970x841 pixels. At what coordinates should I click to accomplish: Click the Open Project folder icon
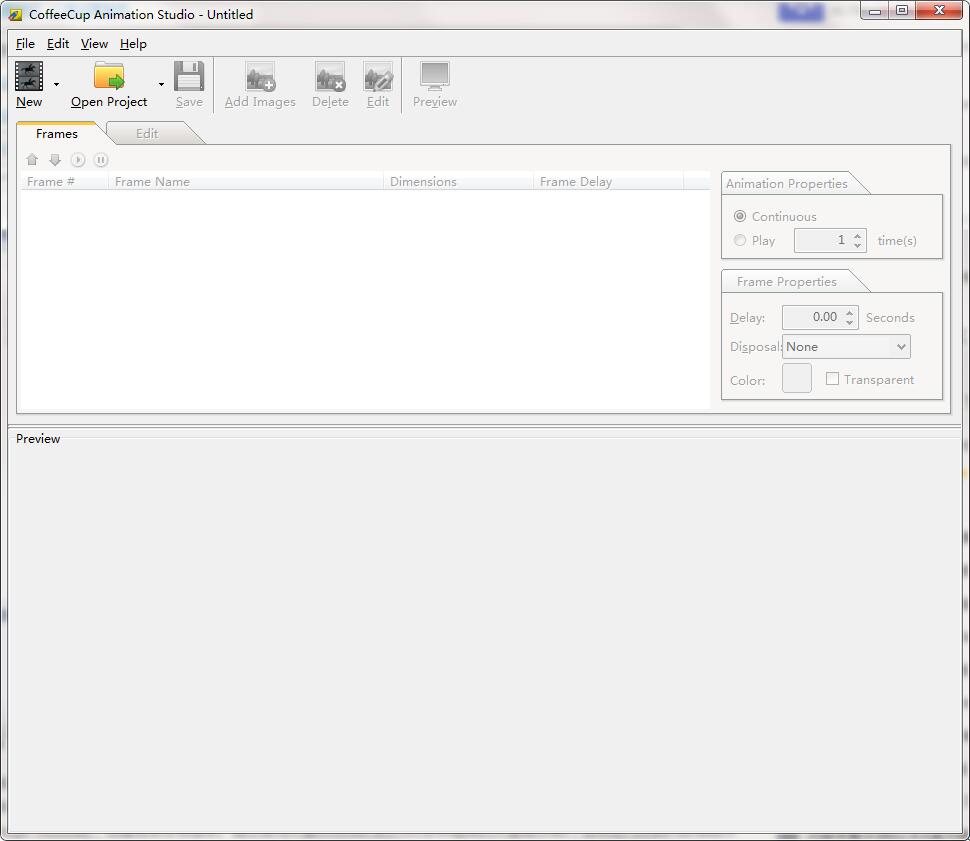pyautogui.click(x=109, y=76)
